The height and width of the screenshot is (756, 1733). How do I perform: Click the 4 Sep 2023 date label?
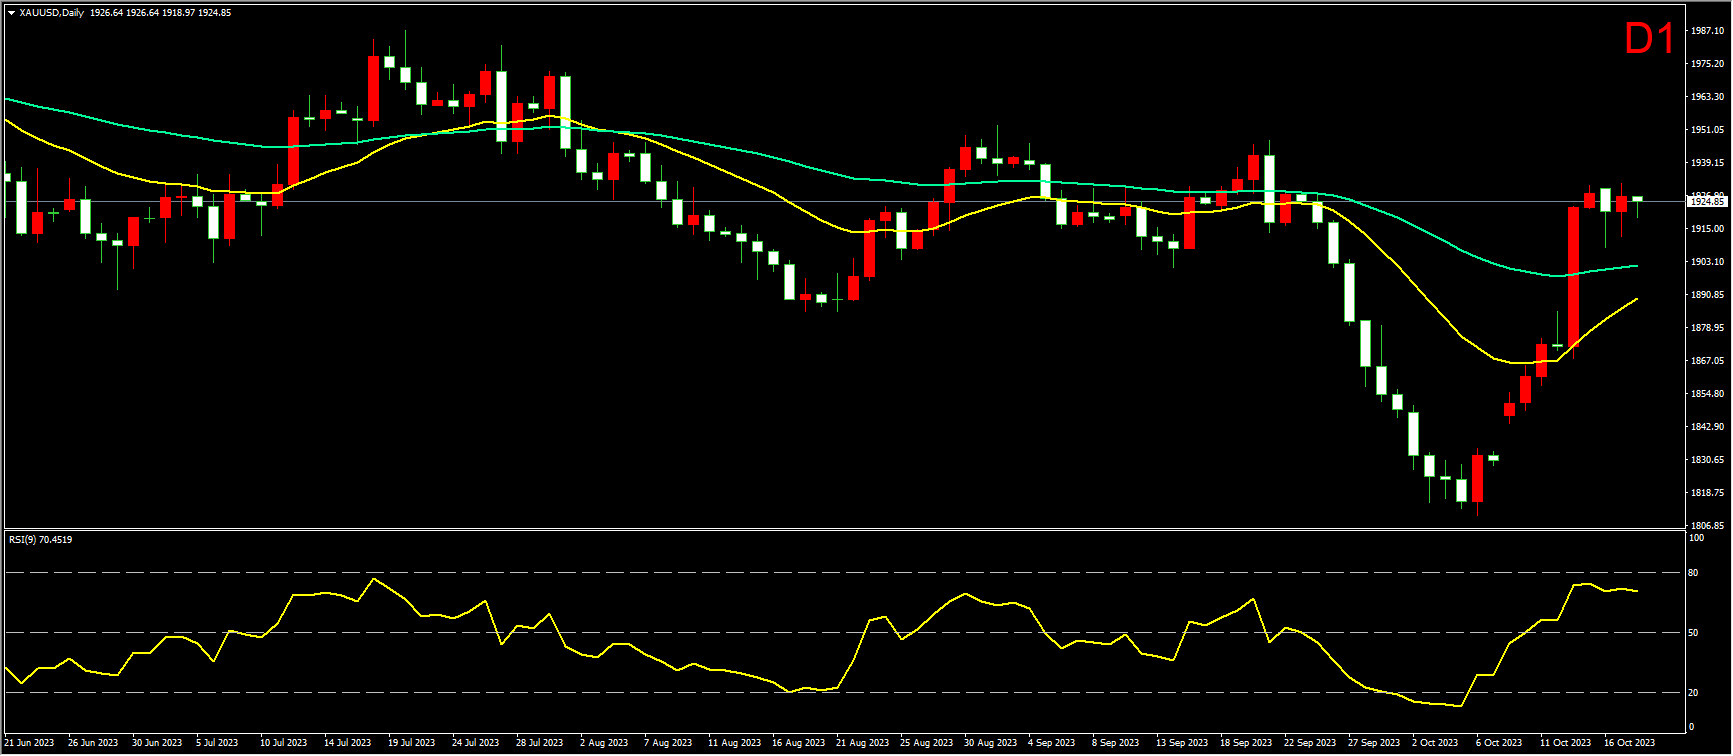pos(1051,743)
